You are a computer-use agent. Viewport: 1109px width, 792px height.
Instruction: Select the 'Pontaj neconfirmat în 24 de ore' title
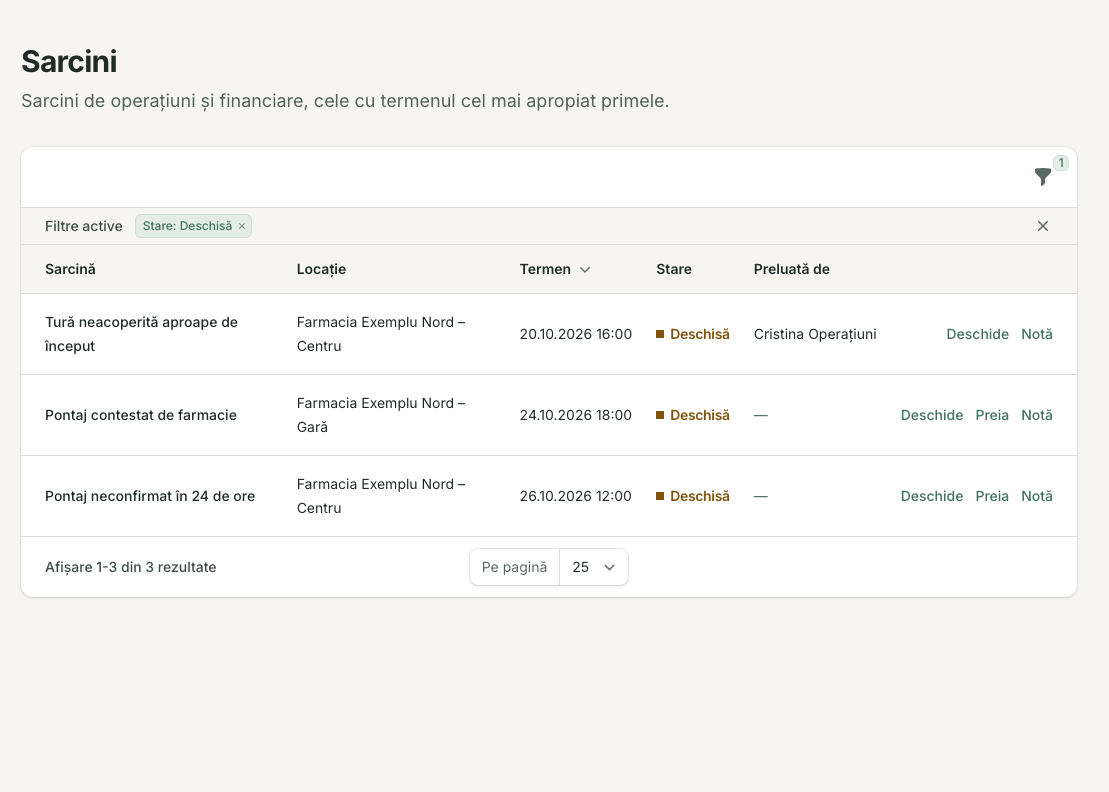150,496
